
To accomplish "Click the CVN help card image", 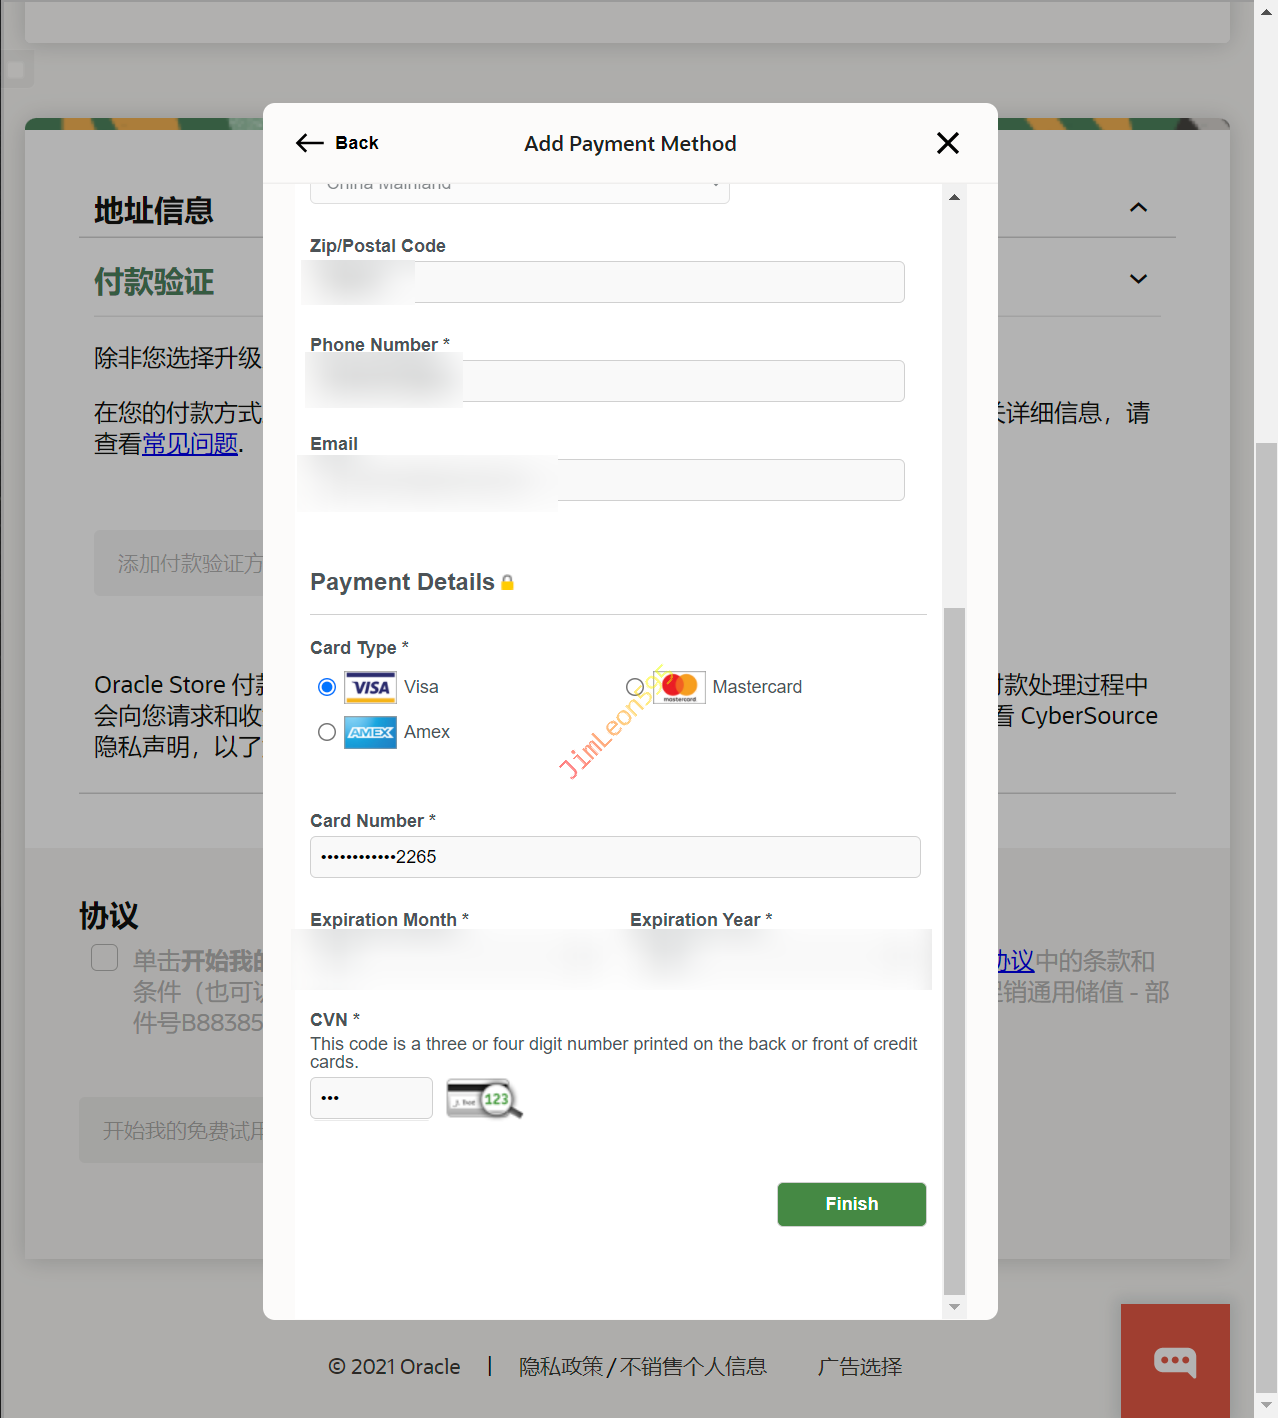I will (x=484, y=1099).
